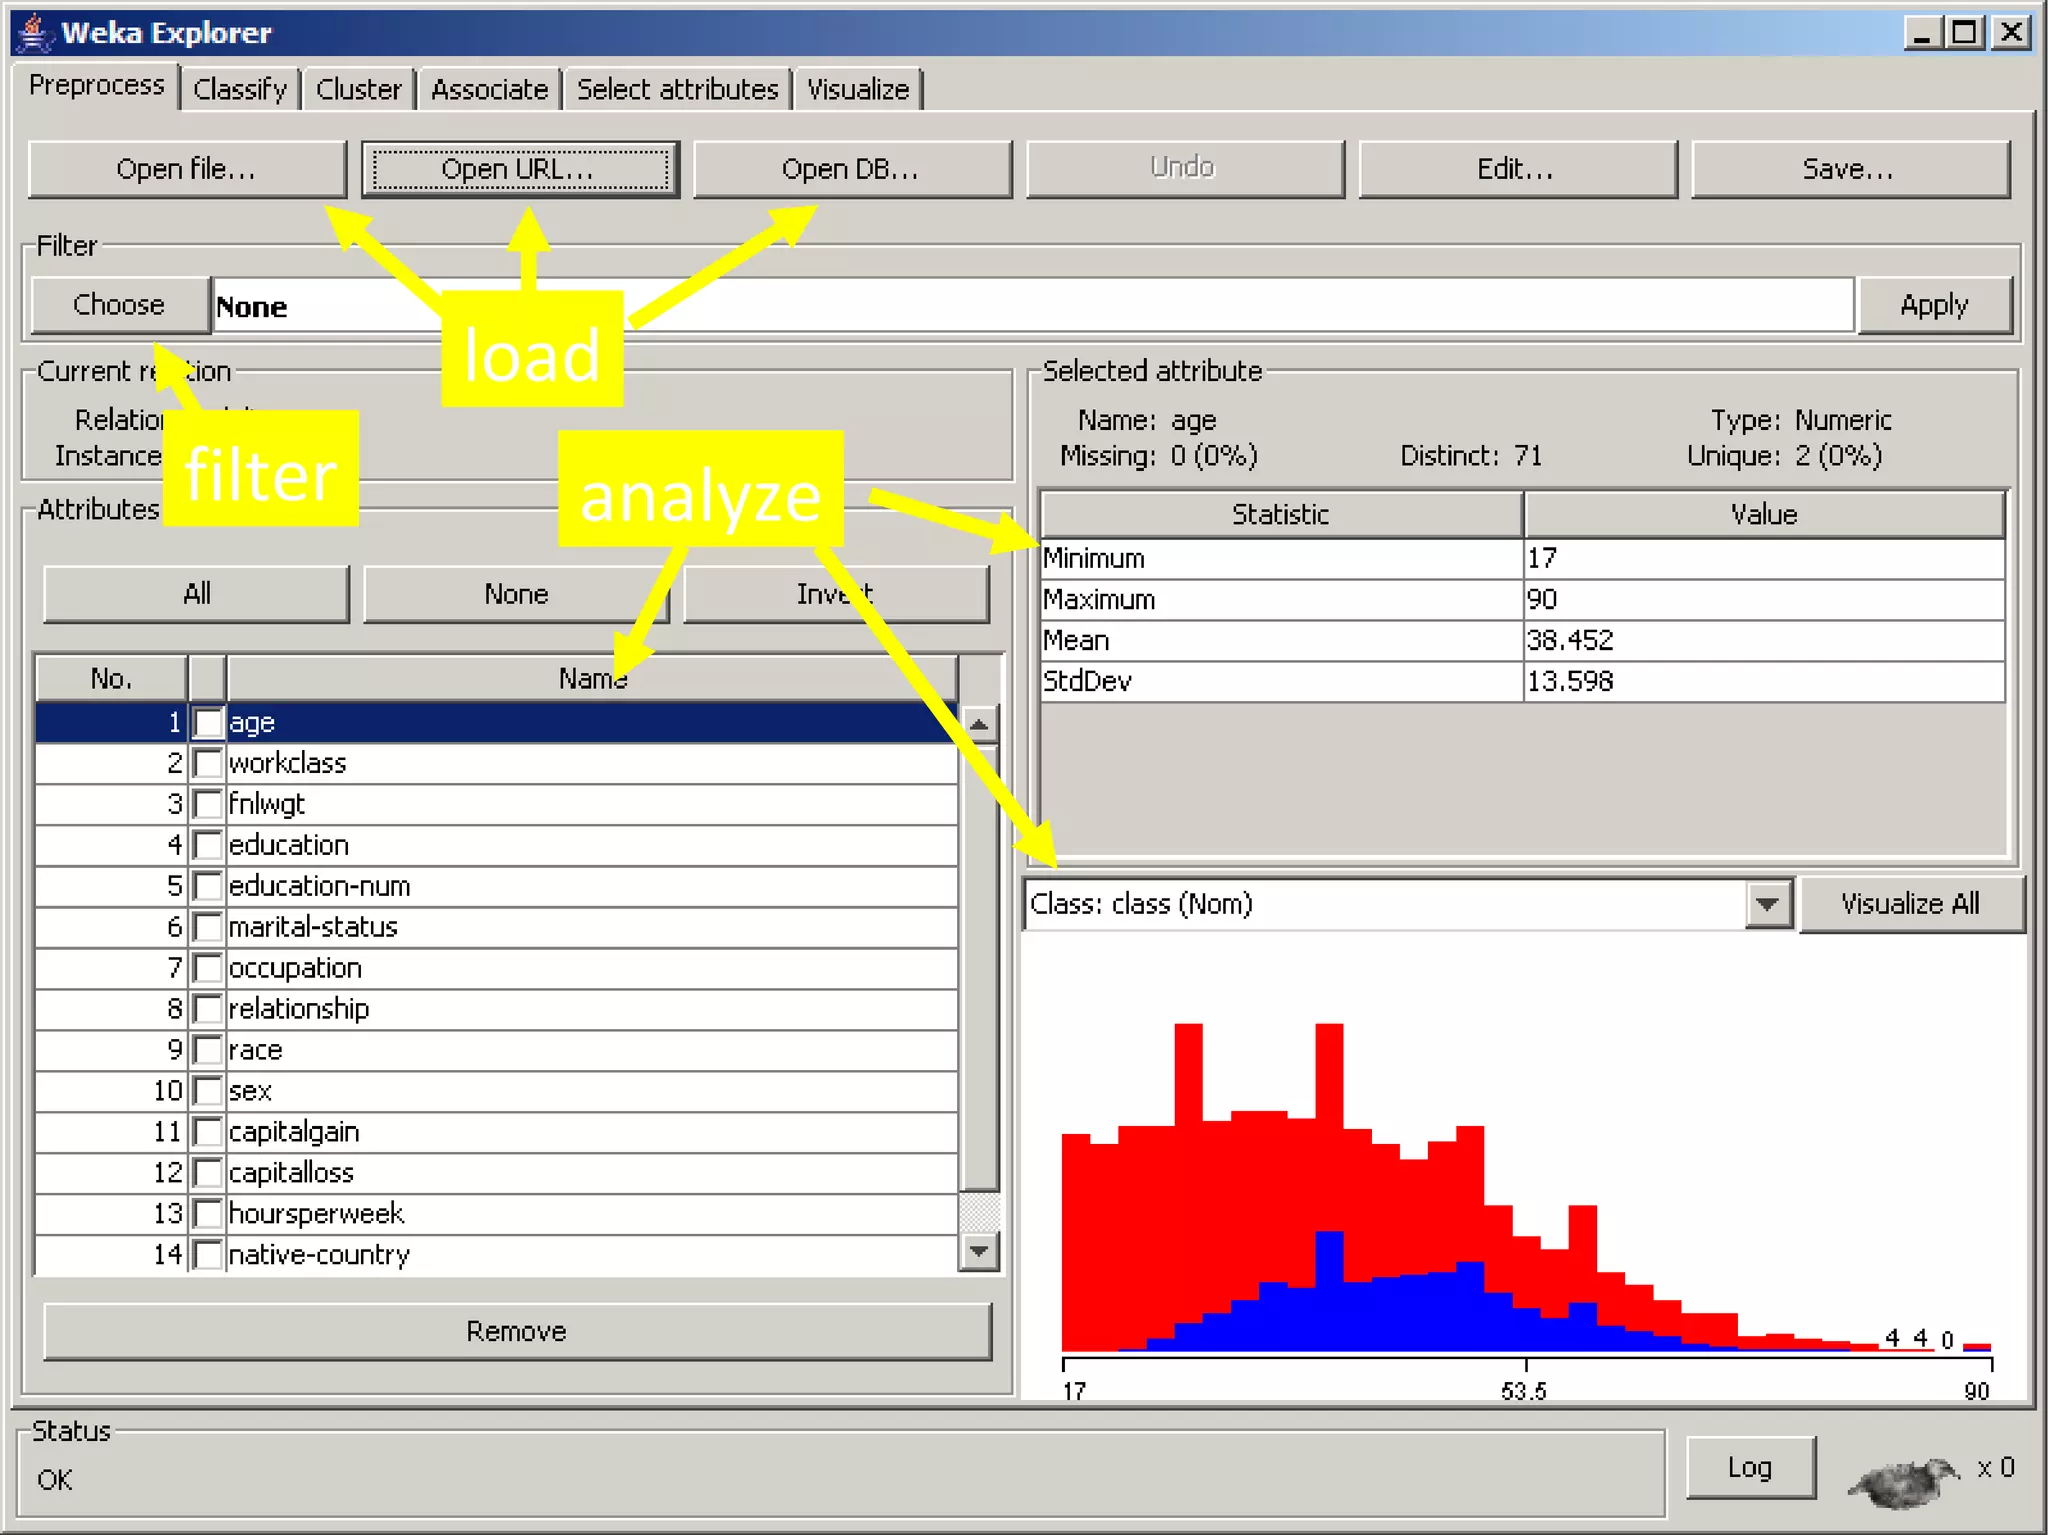Image resolution: width=2048 pixels, height=1535 pixels.
Task: Click the attribute list scroll-up arrow
Action: (980, 724)
